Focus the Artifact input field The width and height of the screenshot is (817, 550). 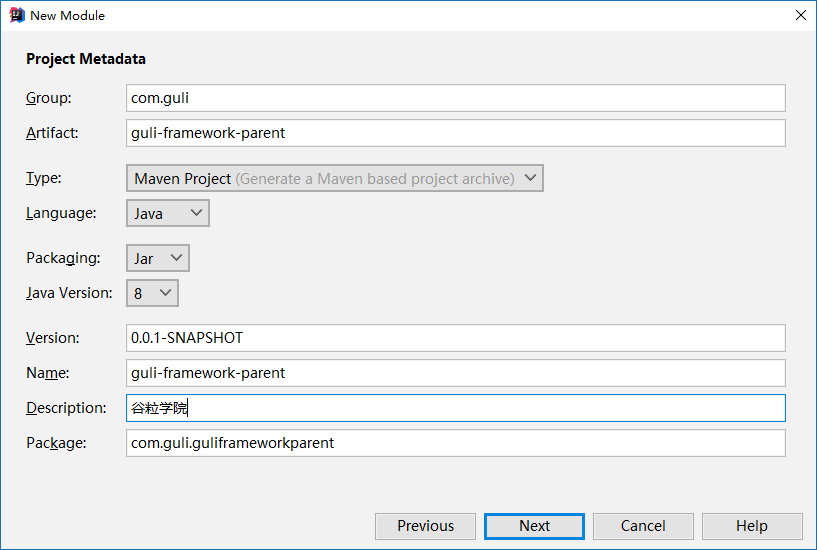tap(455, 133)
